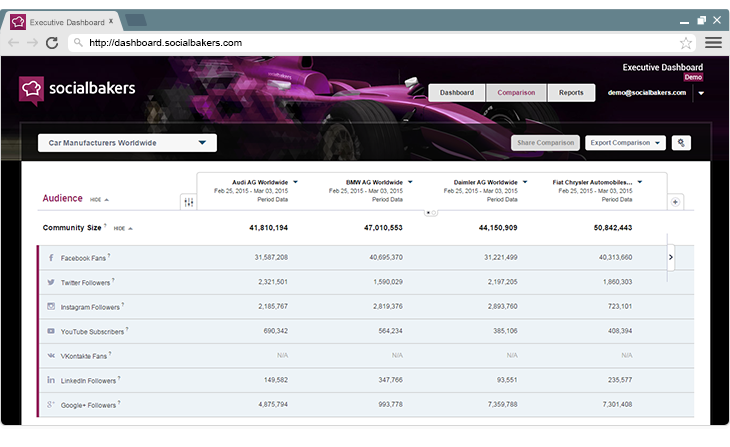730x447 pixels.
Task: Select the Executive Dashboard browser tab
Action: tap(63, 22)
